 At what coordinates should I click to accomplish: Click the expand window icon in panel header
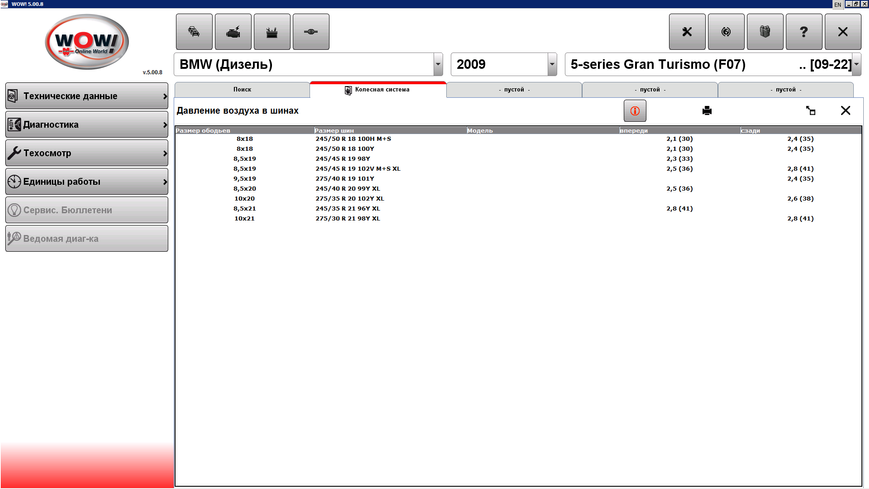(810, 111)
